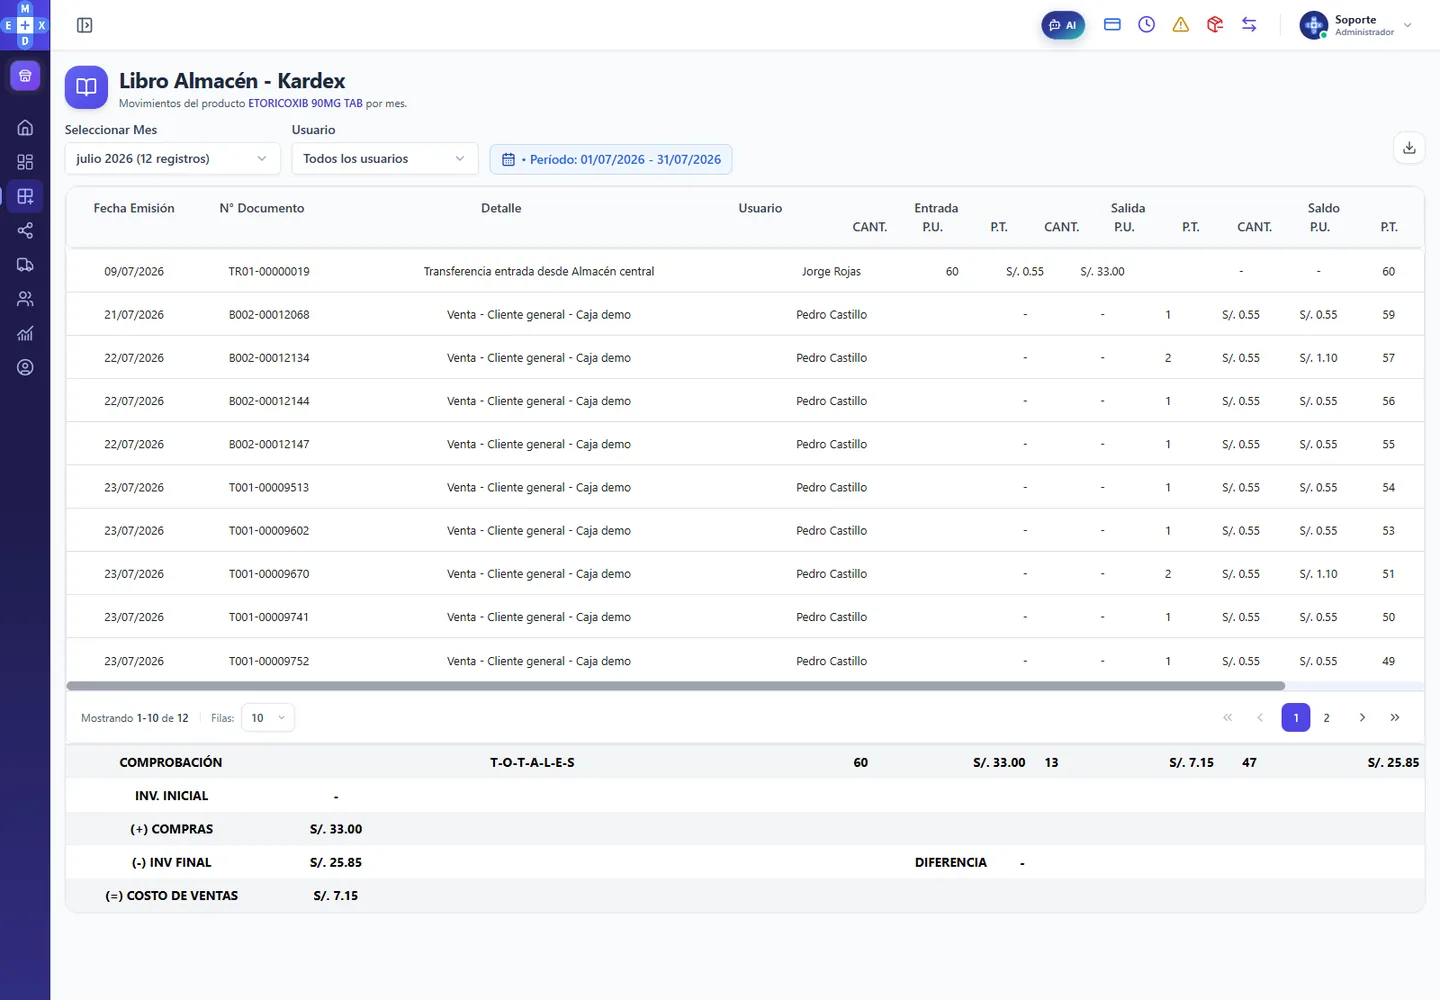Image resolution: width=1440 pixels, height=1000 pixels.
Task: Click the next page chevron
Action: tap(1362, 718)
